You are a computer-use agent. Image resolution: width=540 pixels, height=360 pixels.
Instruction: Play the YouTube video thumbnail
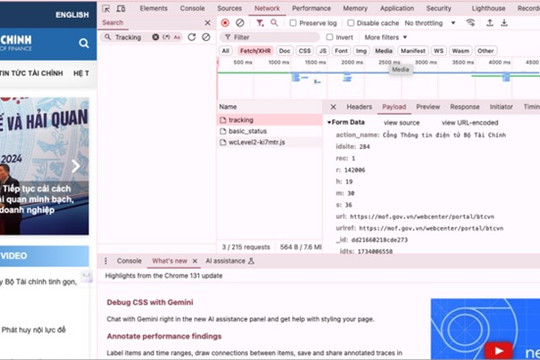tap(498, 351)
